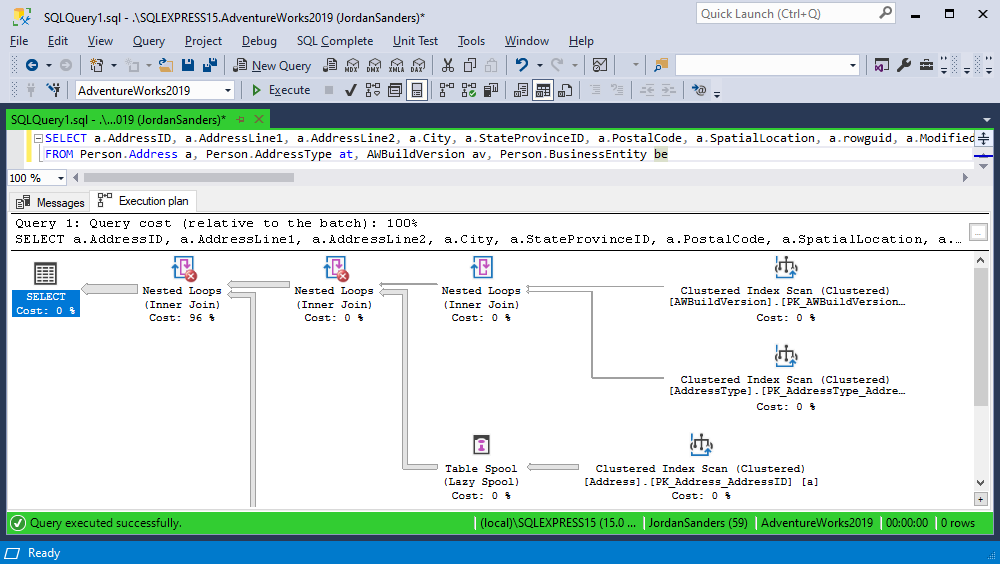1000x564 pixels.
Task: Click the Specify Values for Template Parameters icon
Action: pos(699,90)
